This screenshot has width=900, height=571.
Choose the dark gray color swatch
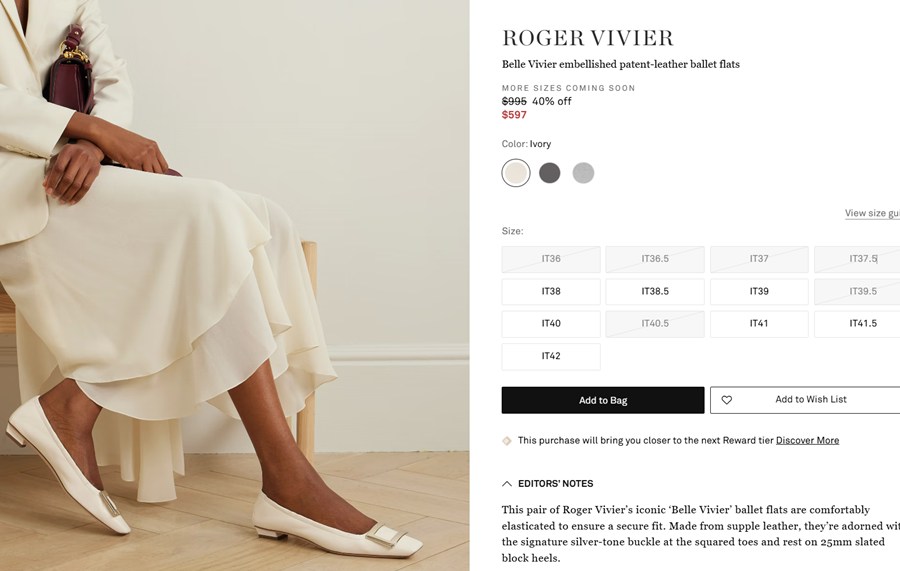tap(549, 173)
